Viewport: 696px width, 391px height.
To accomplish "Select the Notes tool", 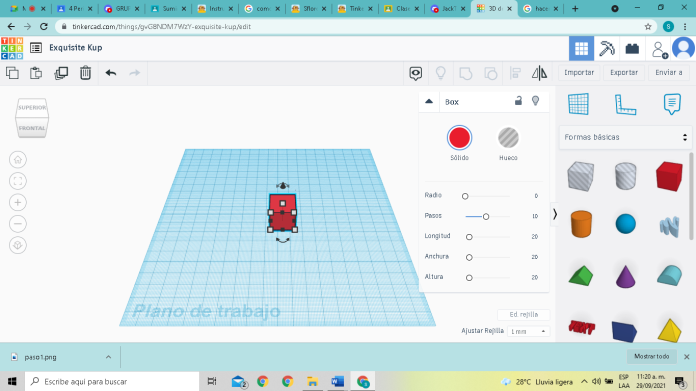I will 672,104.
